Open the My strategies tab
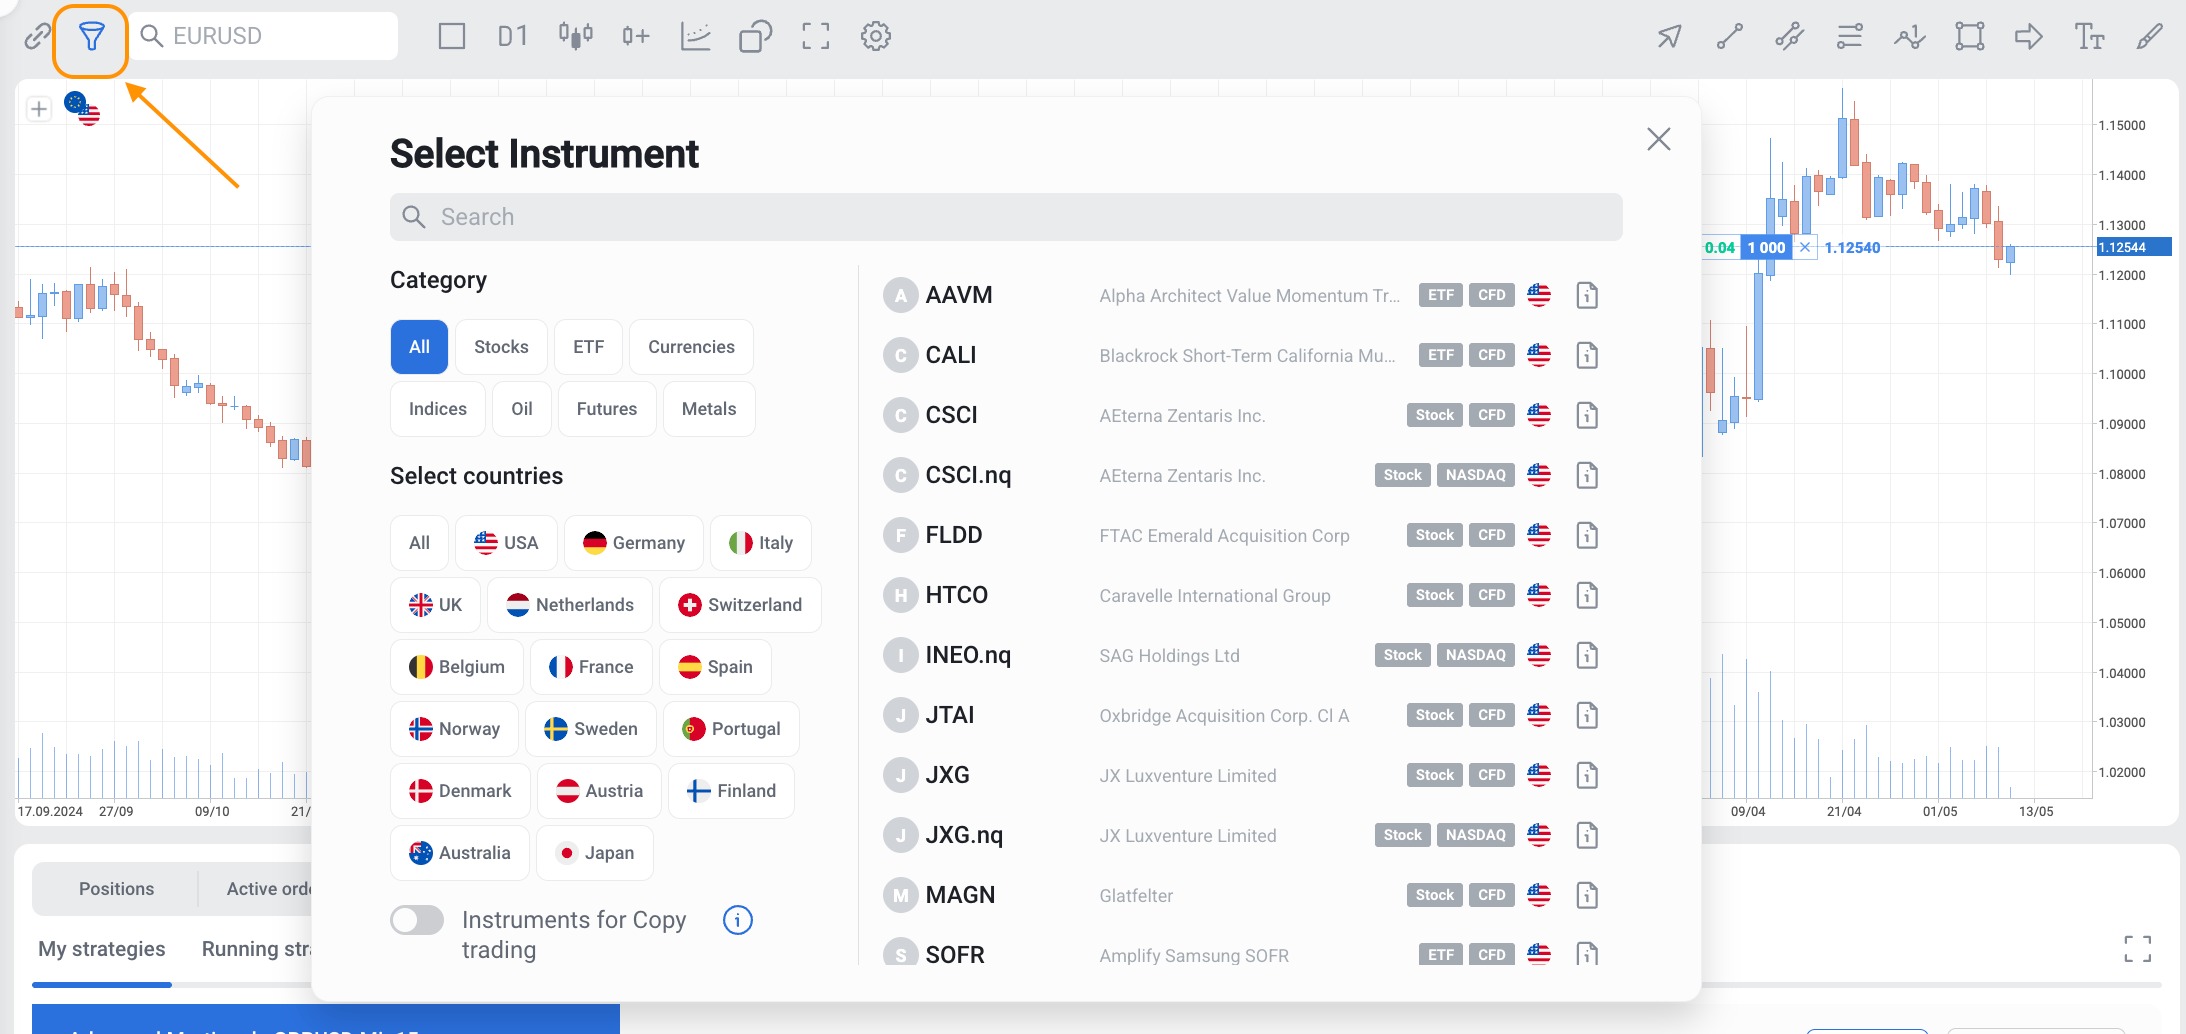The height and width of the screenshot is (1034, 2186). (x=102, y=949)
